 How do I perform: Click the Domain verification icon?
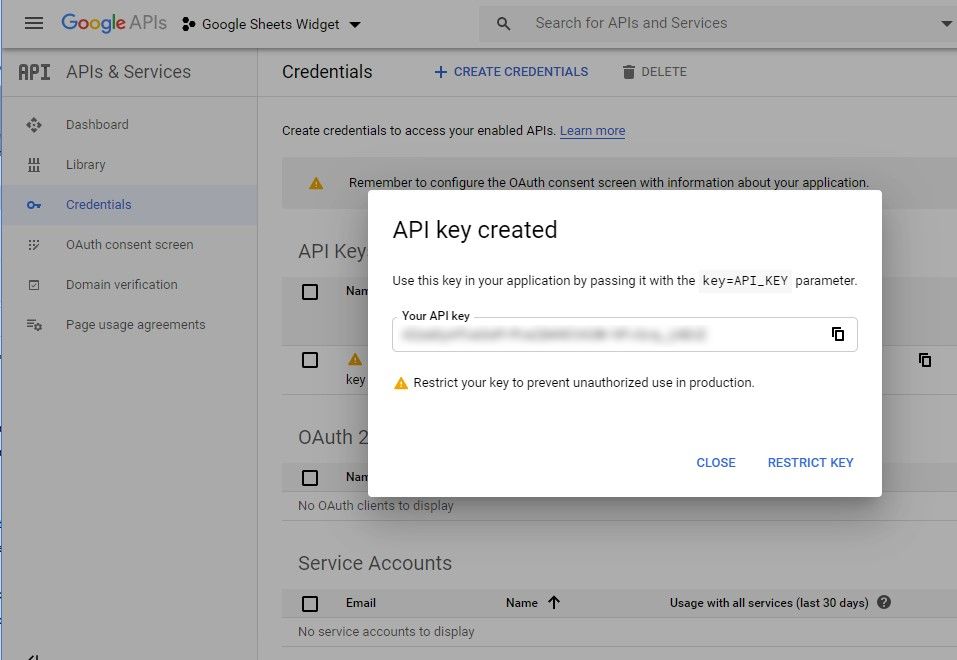34,285
